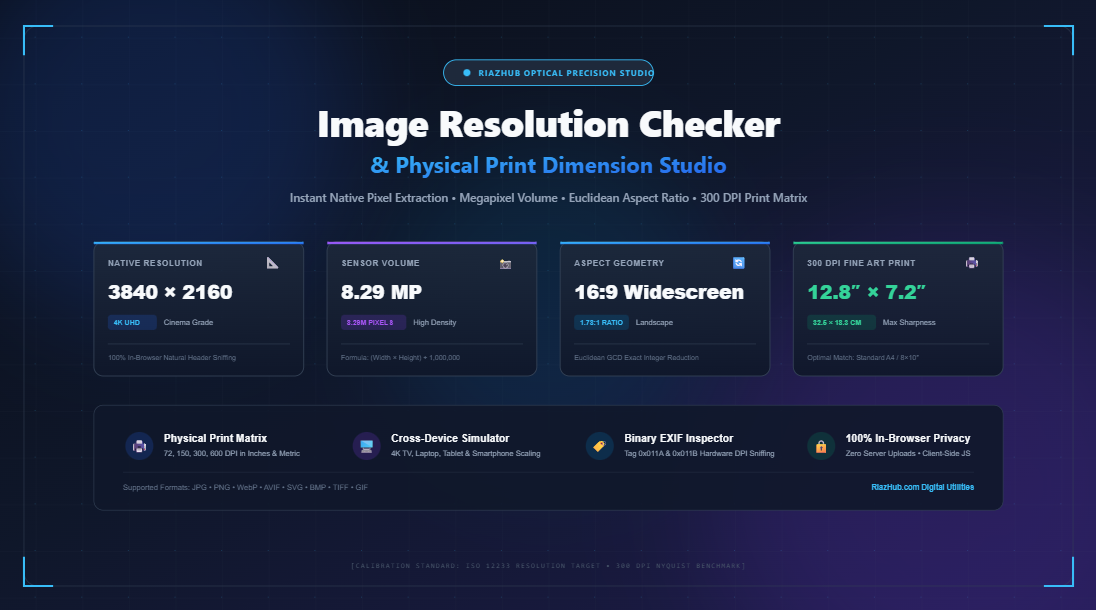Click the ruler icon in Native Resolution card

point(273,263)
